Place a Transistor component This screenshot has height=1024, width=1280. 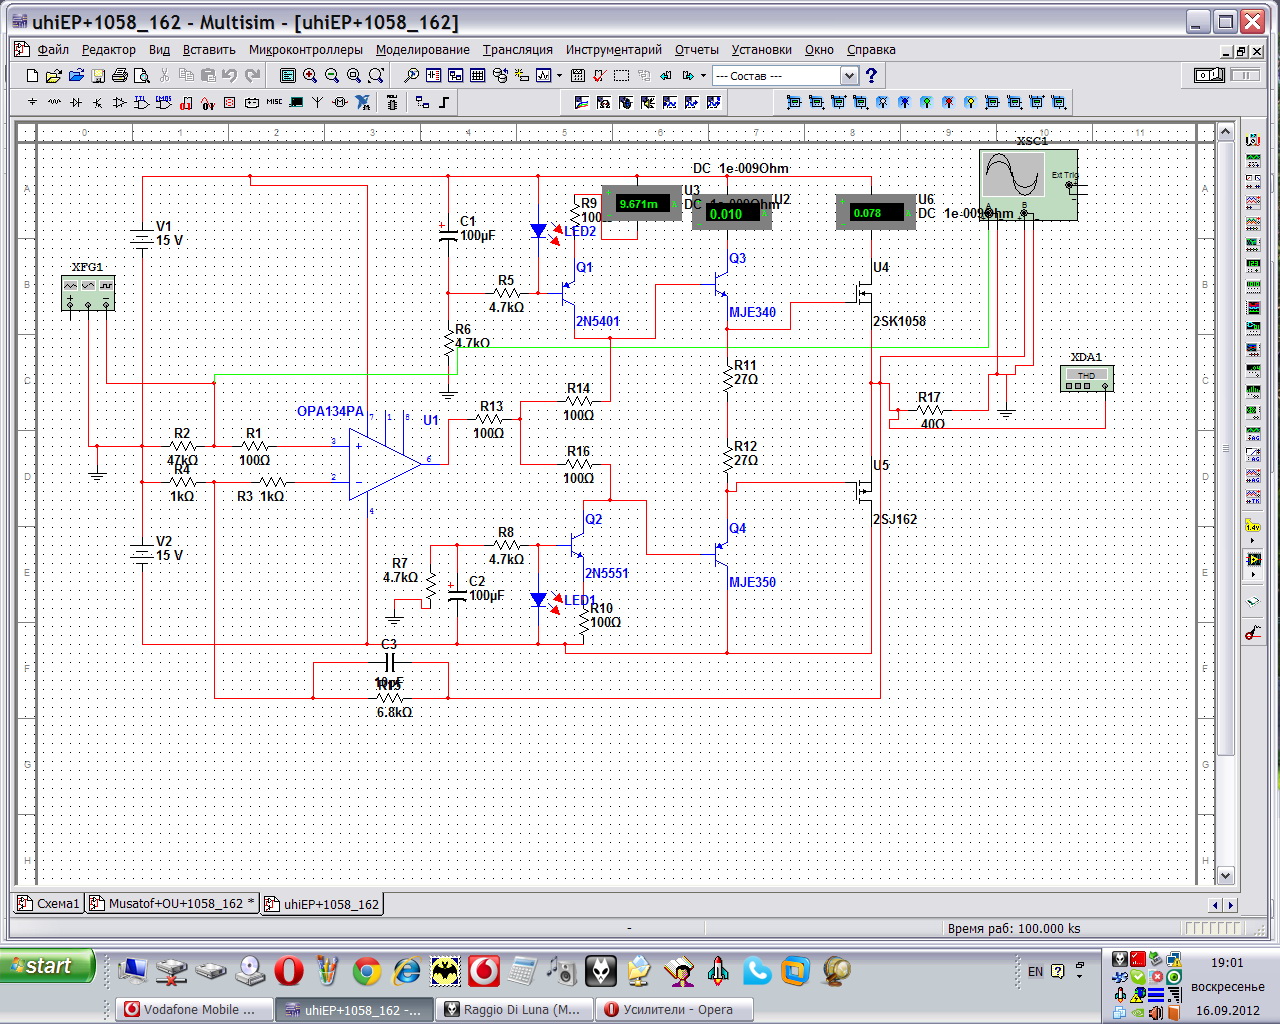pos(97,102)
